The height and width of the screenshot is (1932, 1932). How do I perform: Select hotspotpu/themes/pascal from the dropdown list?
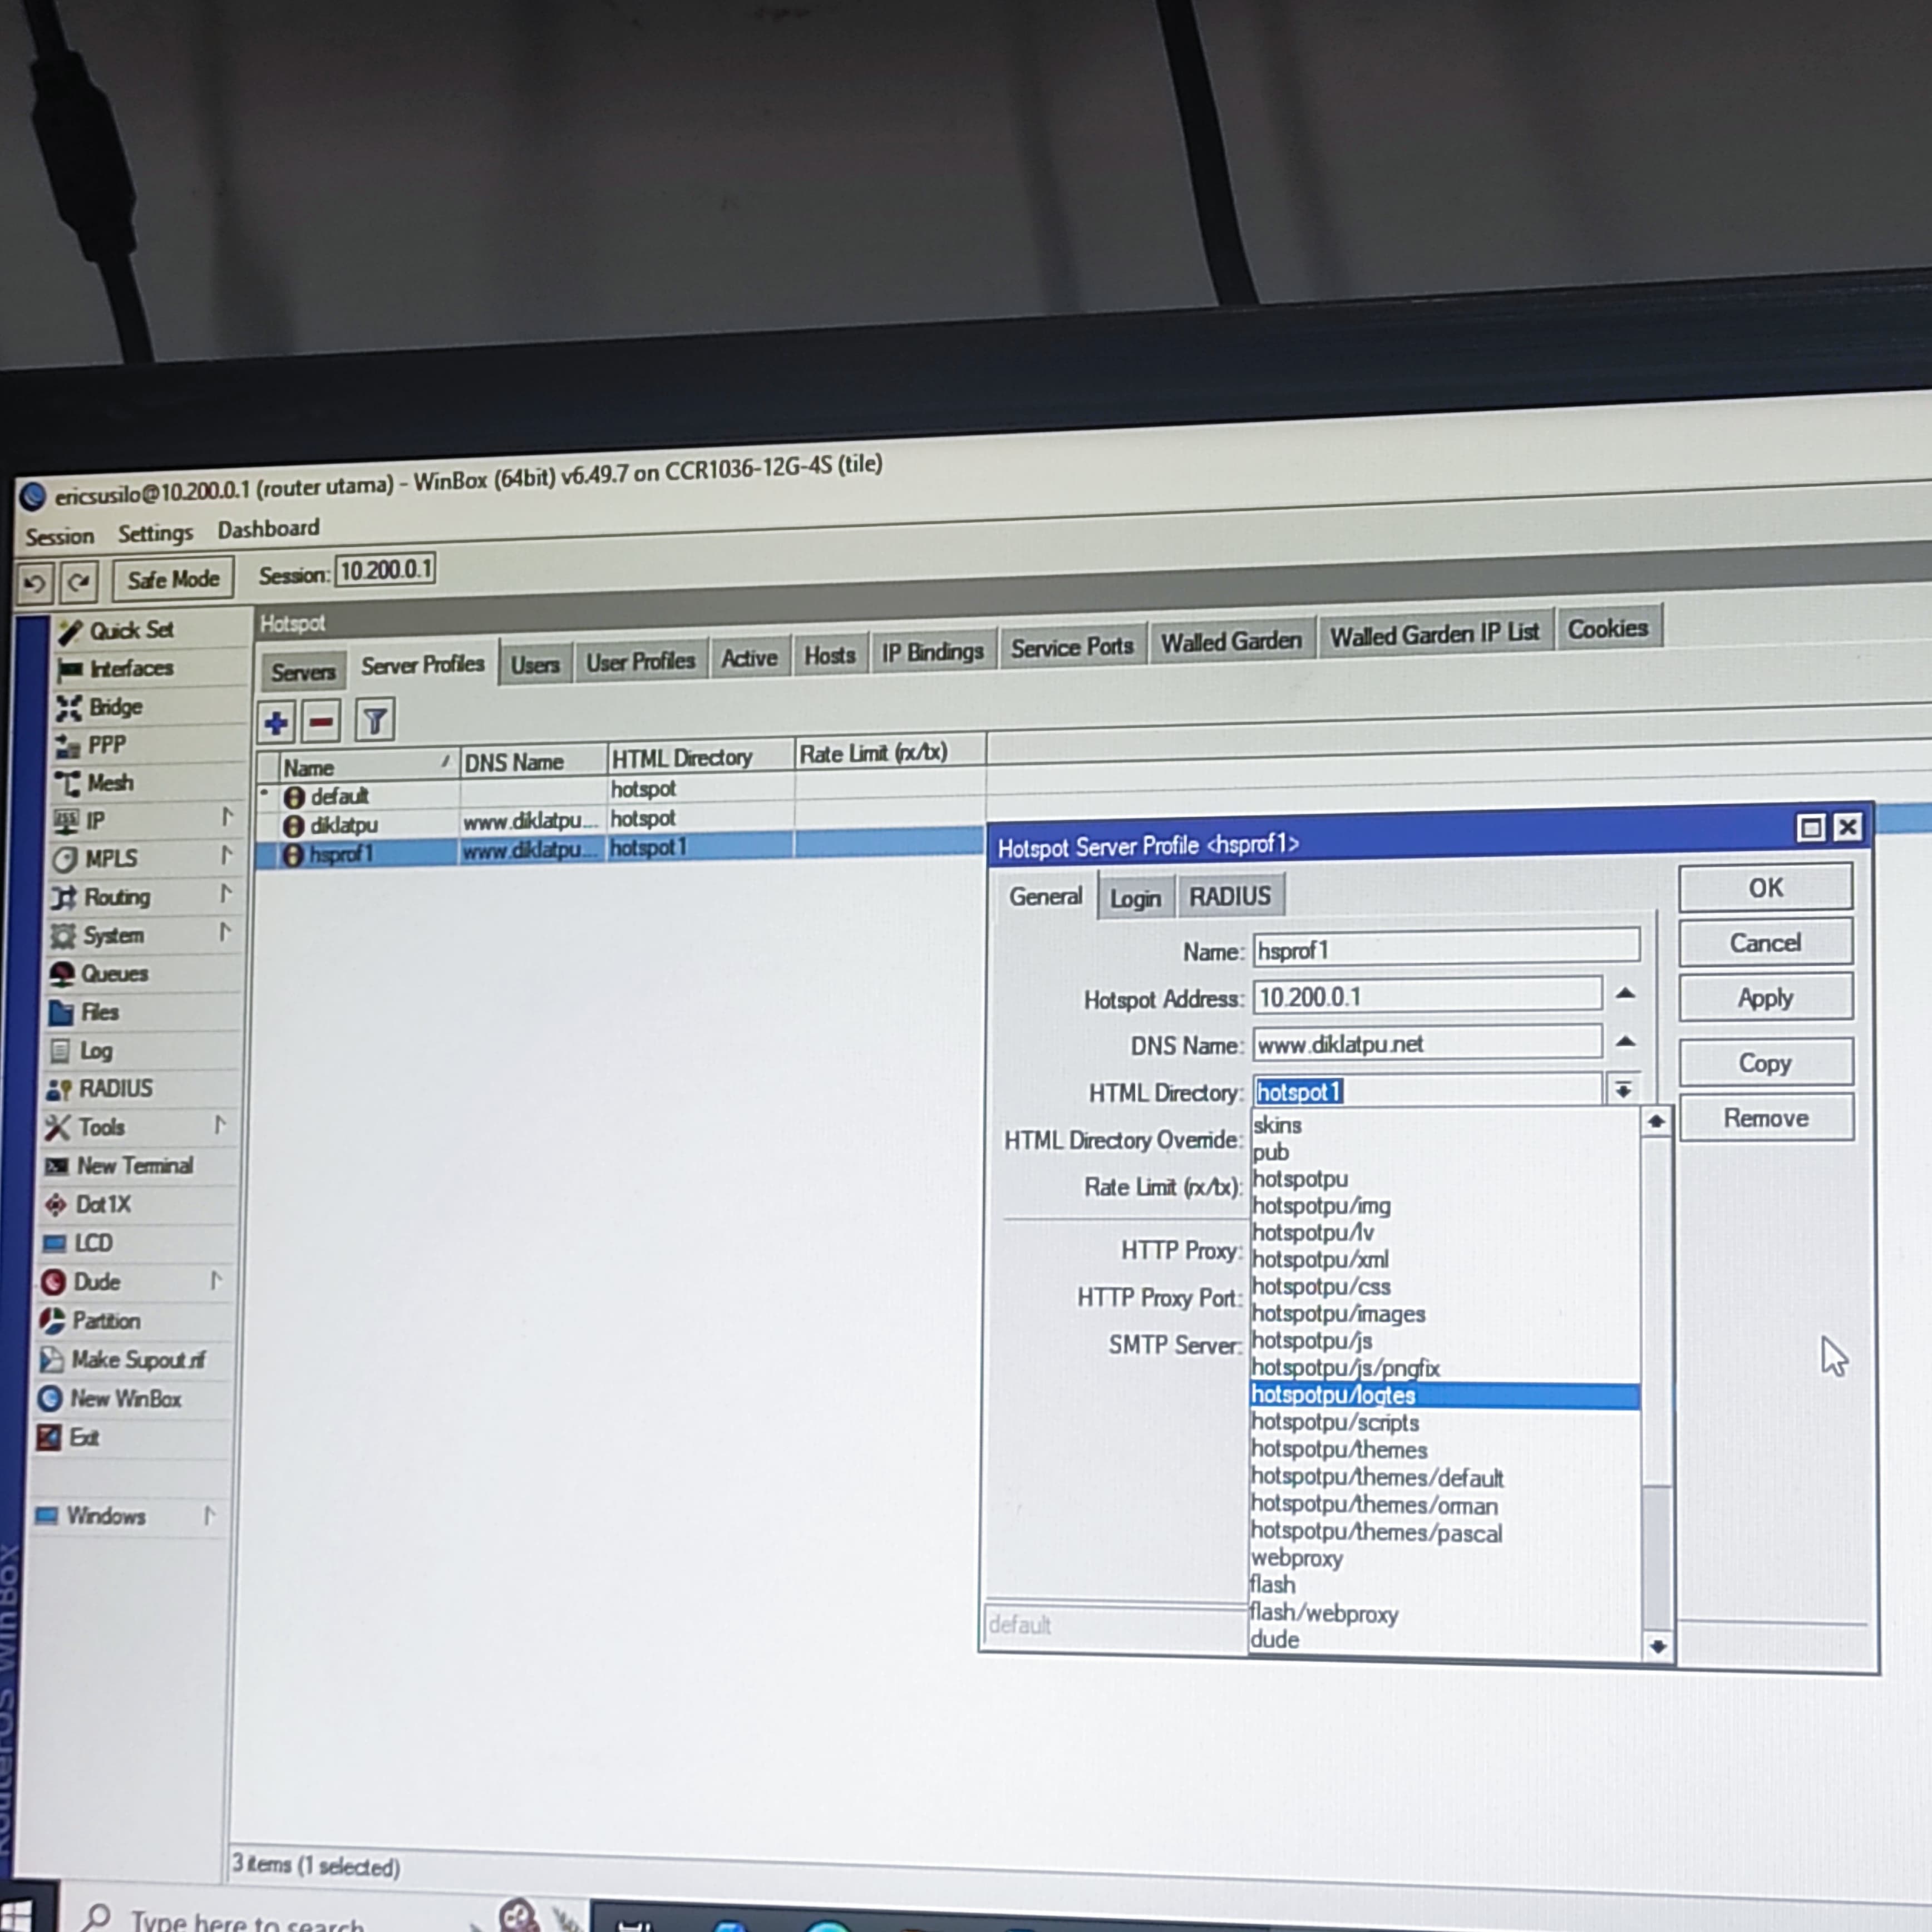click(x=1376, y=1533)
